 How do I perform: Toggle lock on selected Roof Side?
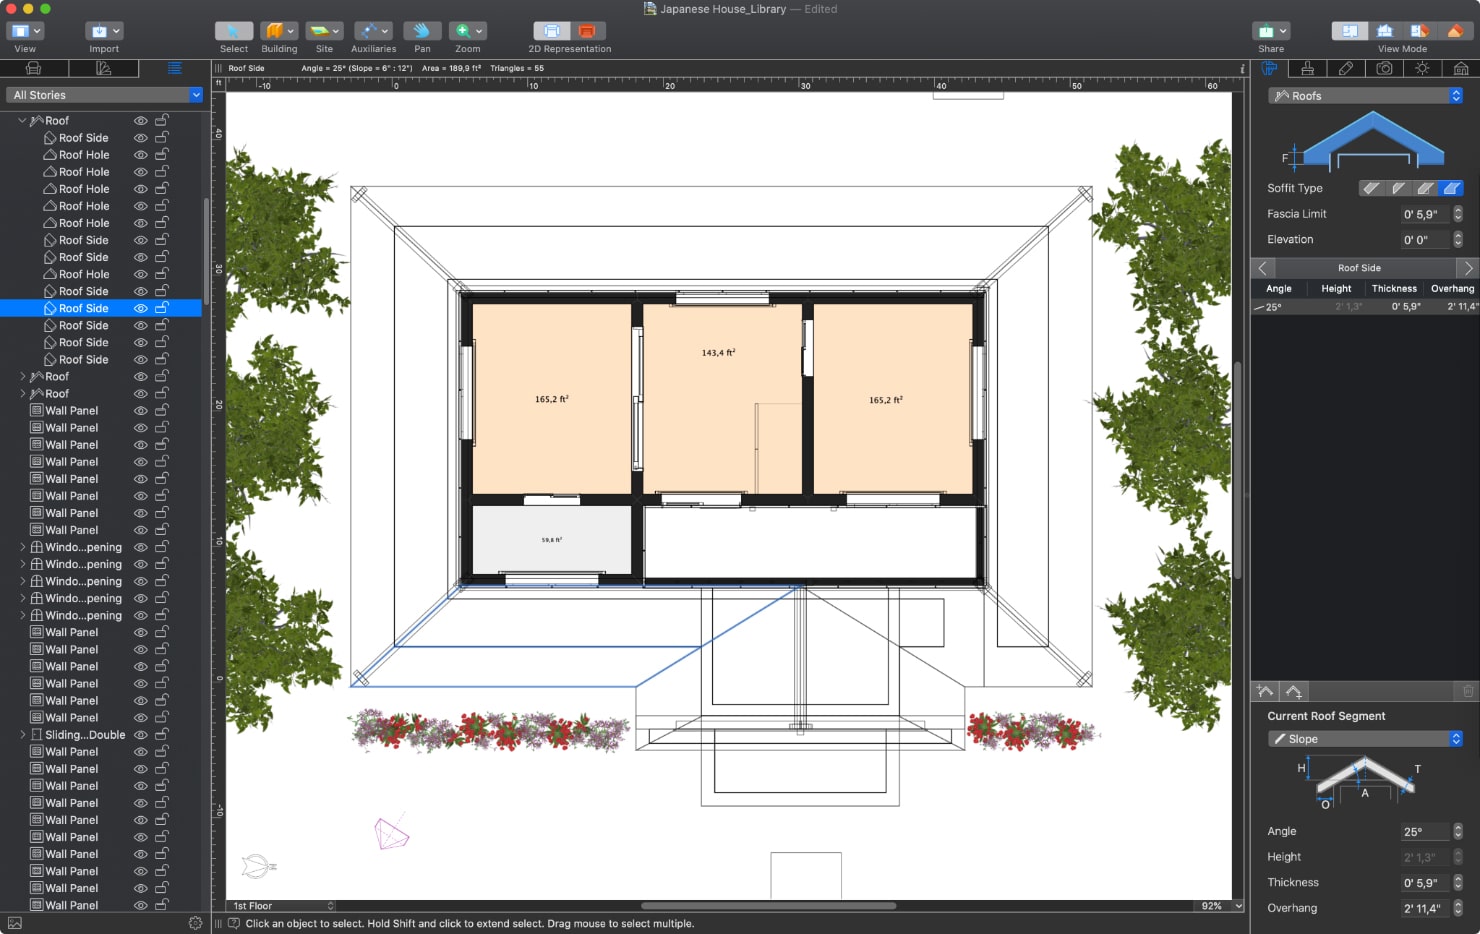[162, 308]
